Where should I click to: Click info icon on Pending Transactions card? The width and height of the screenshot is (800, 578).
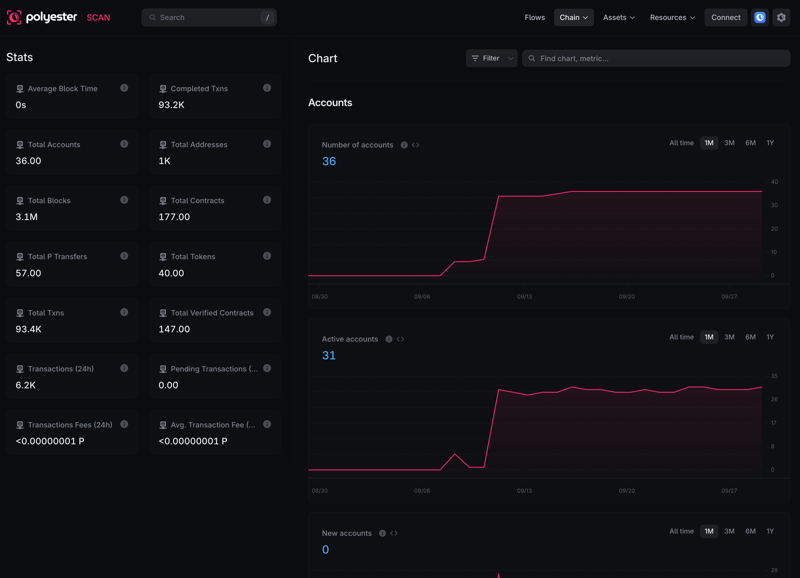(267, 368)
